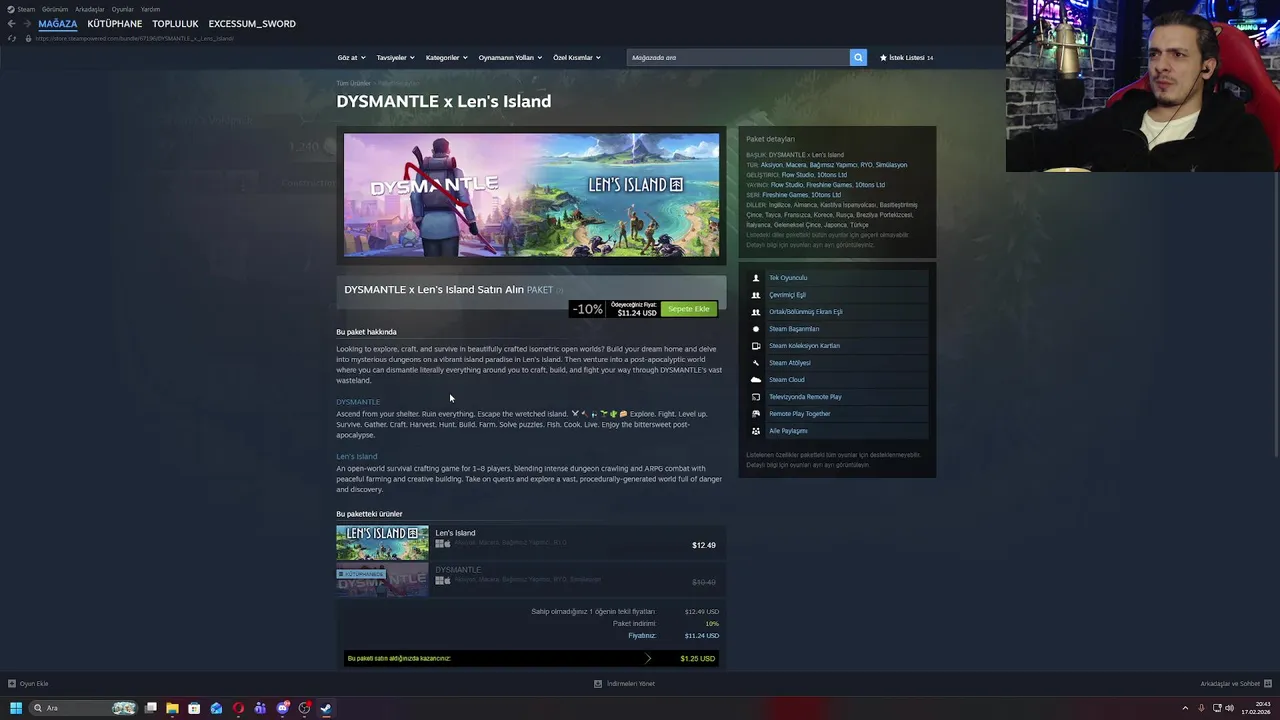The width and height of the screenshot is (1280, 720).
Task: Click the taskbar clock showing 20:43
Action: (x=1256, y=708)
